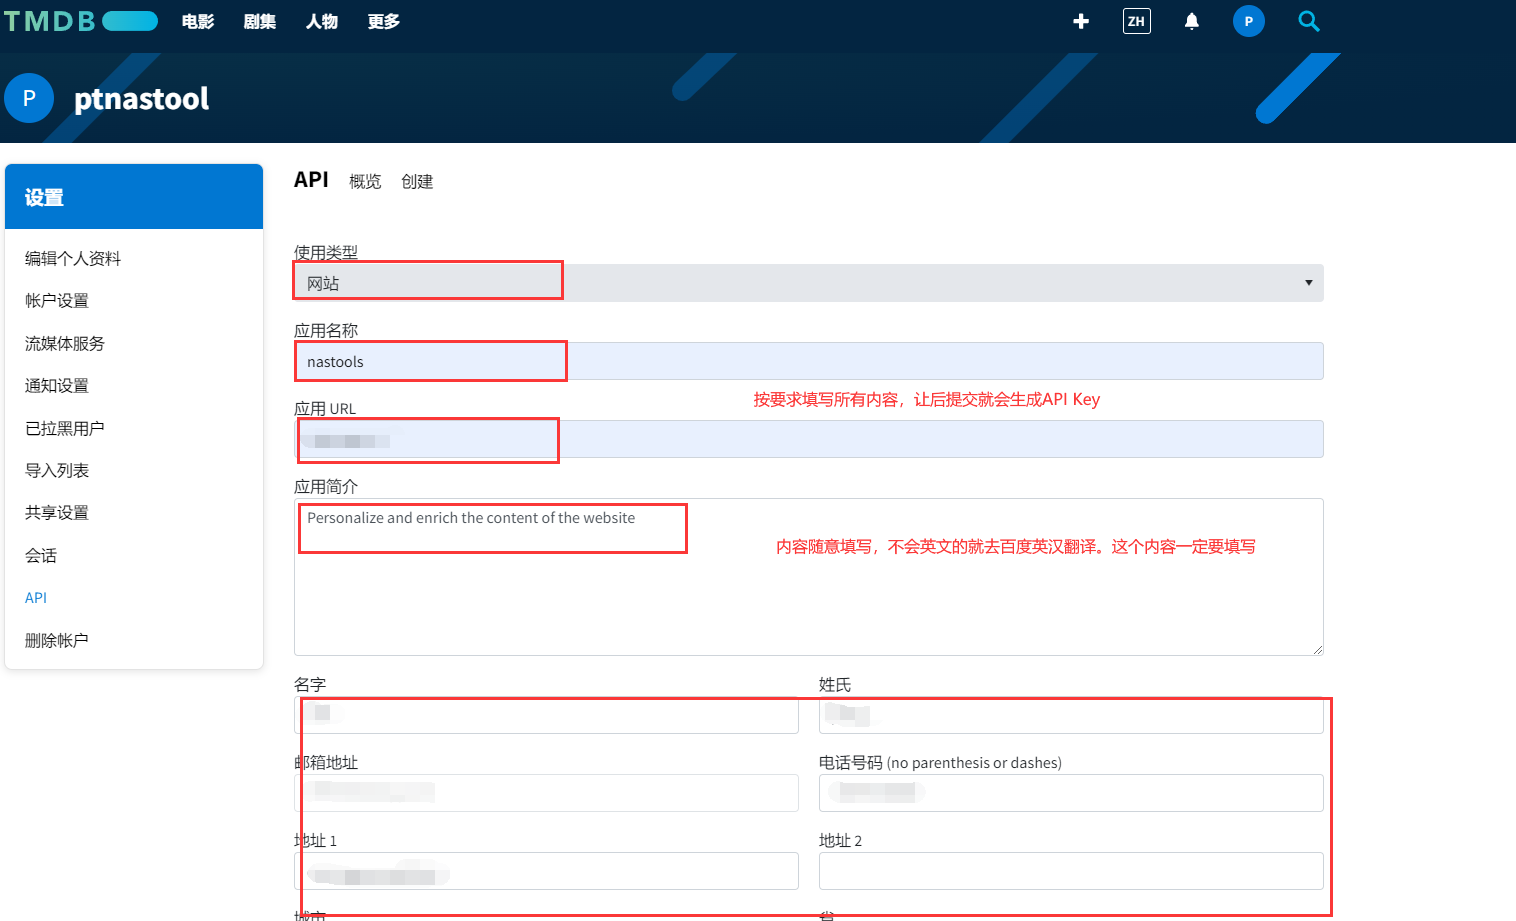Open the ZH language selector

coord(1136,21)
